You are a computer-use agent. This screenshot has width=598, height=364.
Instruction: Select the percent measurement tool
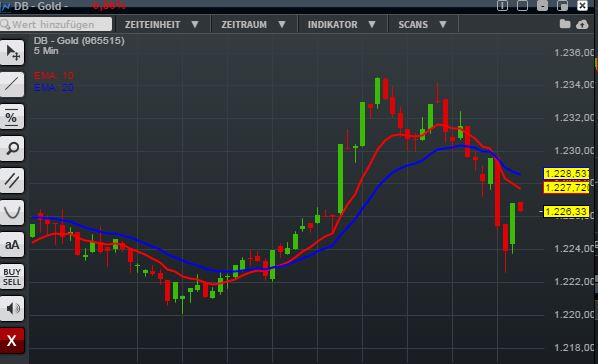[x=12, y=117]
